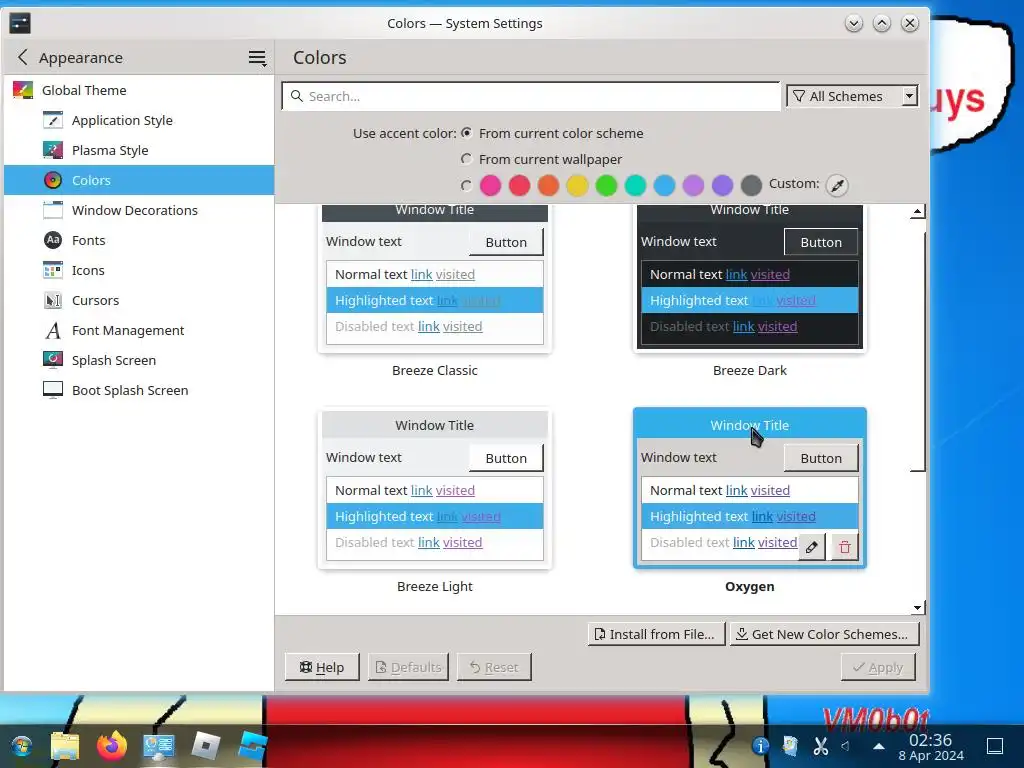The height and width of the screenshot is (768, 1024).
Task: Click the Font Management icon
Action: click(53, 330)
